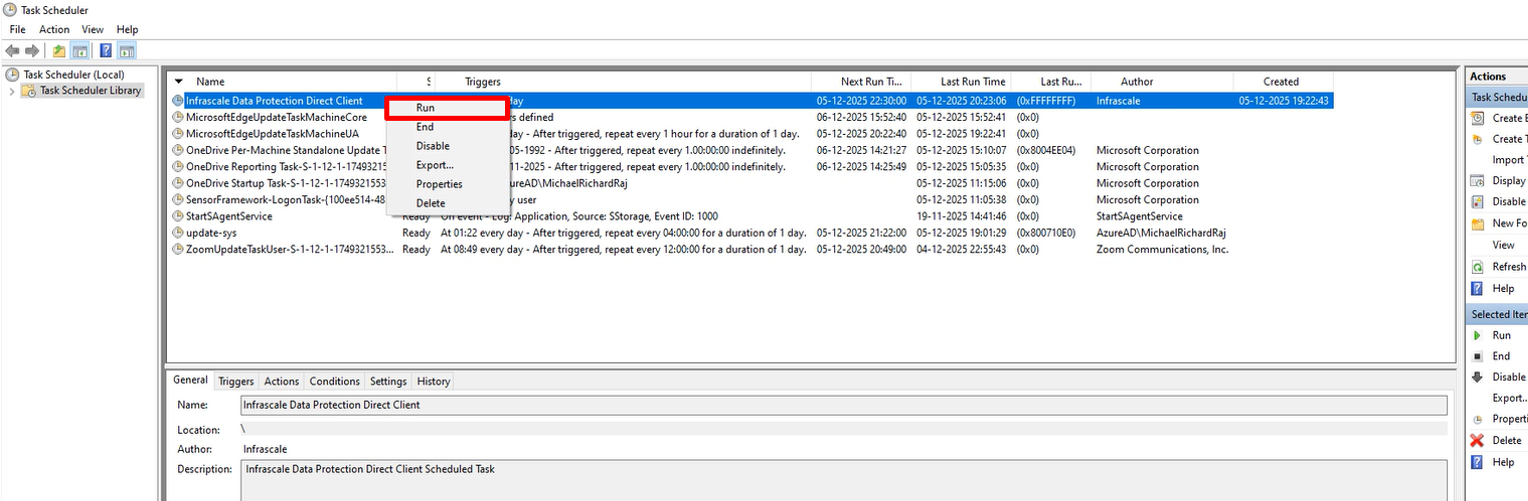Open the History tab
Screen dimensions: 1528x501
433,381
